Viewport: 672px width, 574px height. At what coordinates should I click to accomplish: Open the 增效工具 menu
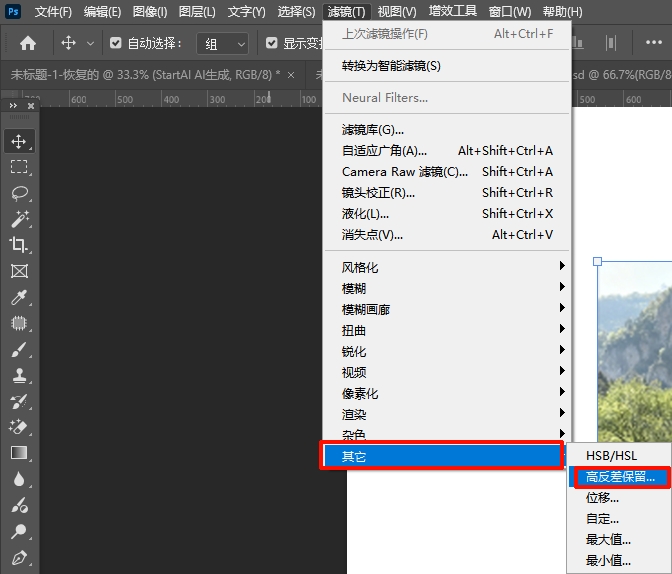coord(453,12)
